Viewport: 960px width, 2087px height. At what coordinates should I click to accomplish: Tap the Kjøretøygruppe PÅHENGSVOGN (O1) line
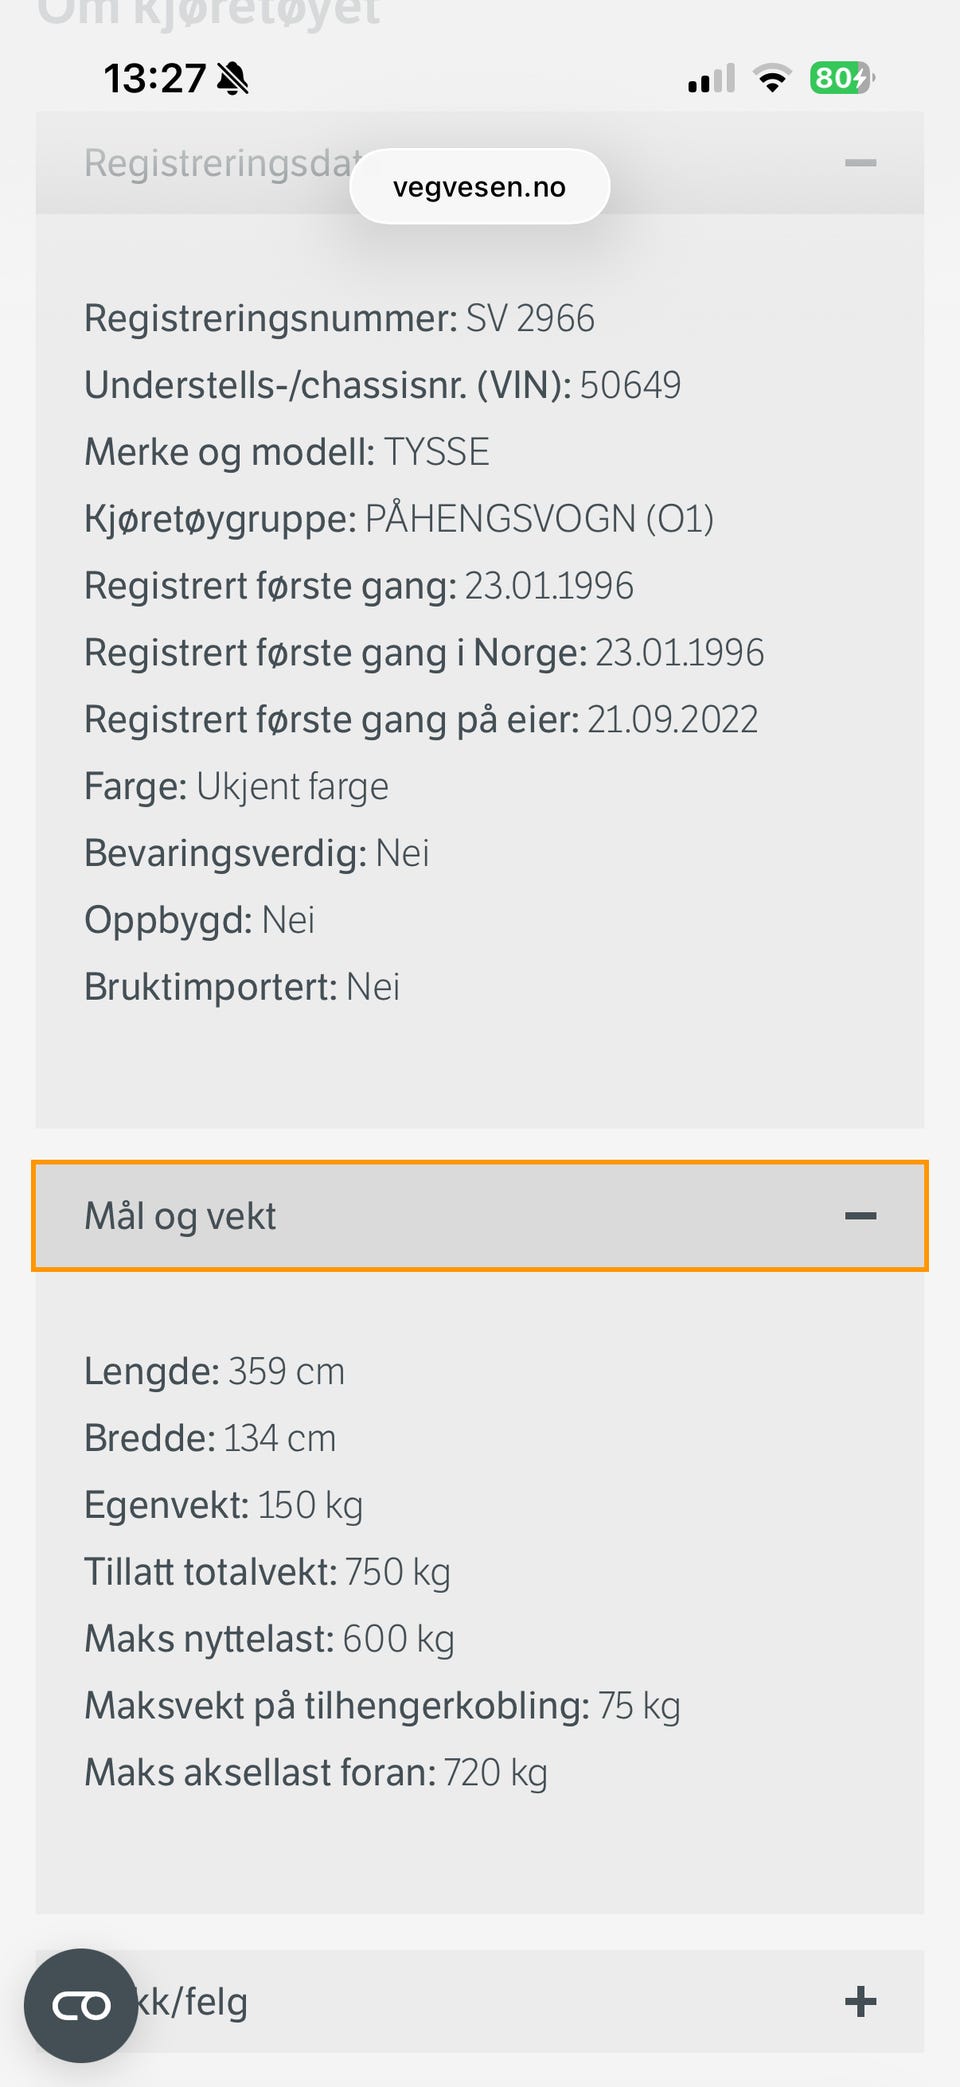pos(398,519)
